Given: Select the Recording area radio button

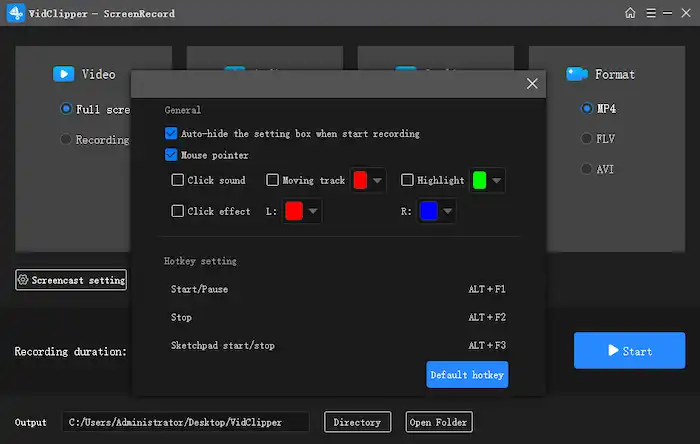Looking at the screenshot, I should [66, 139].
